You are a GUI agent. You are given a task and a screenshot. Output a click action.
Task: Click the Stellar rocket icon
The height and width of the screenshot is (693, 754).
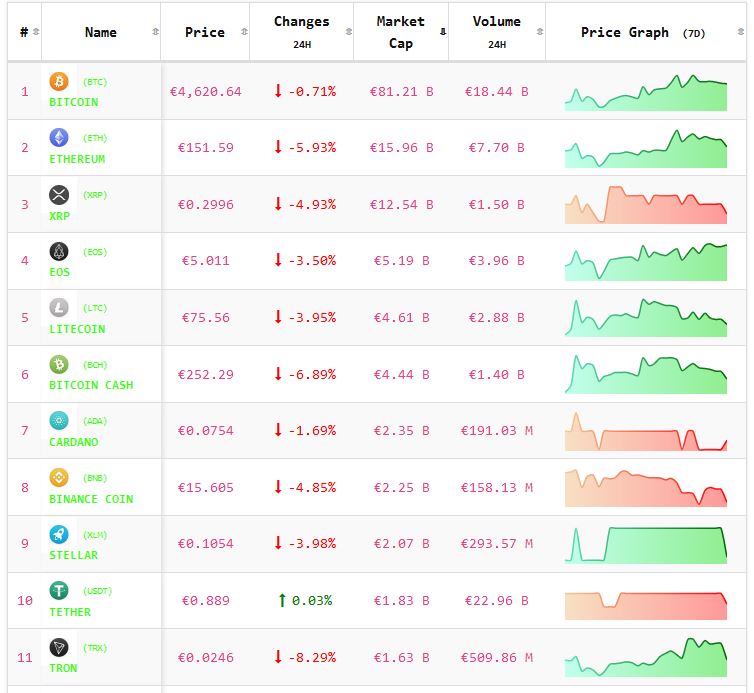click(x=59, y=534)
